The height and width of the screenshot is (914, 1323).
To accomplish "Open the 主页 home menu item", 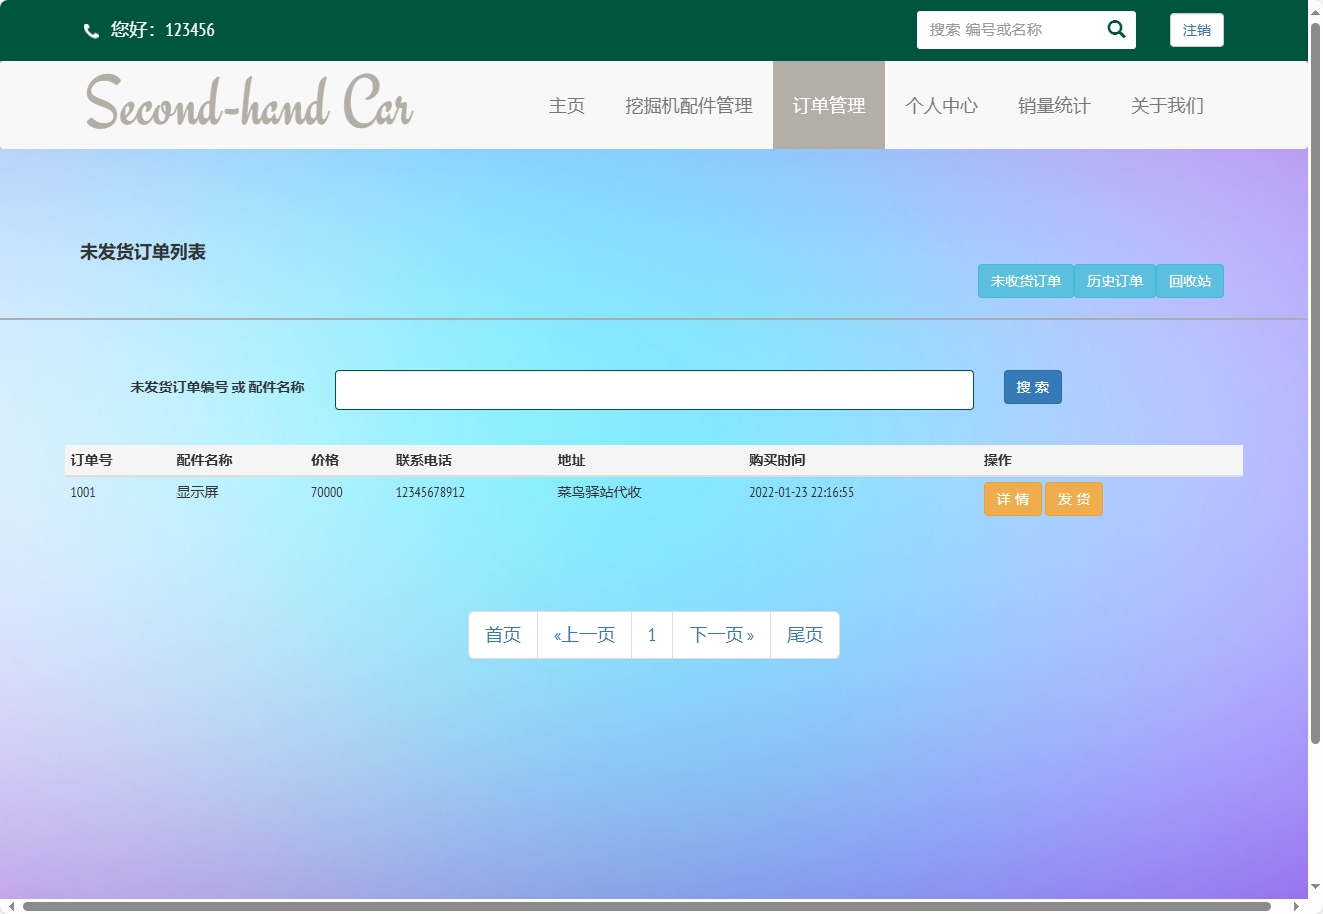I will point(566,106).
